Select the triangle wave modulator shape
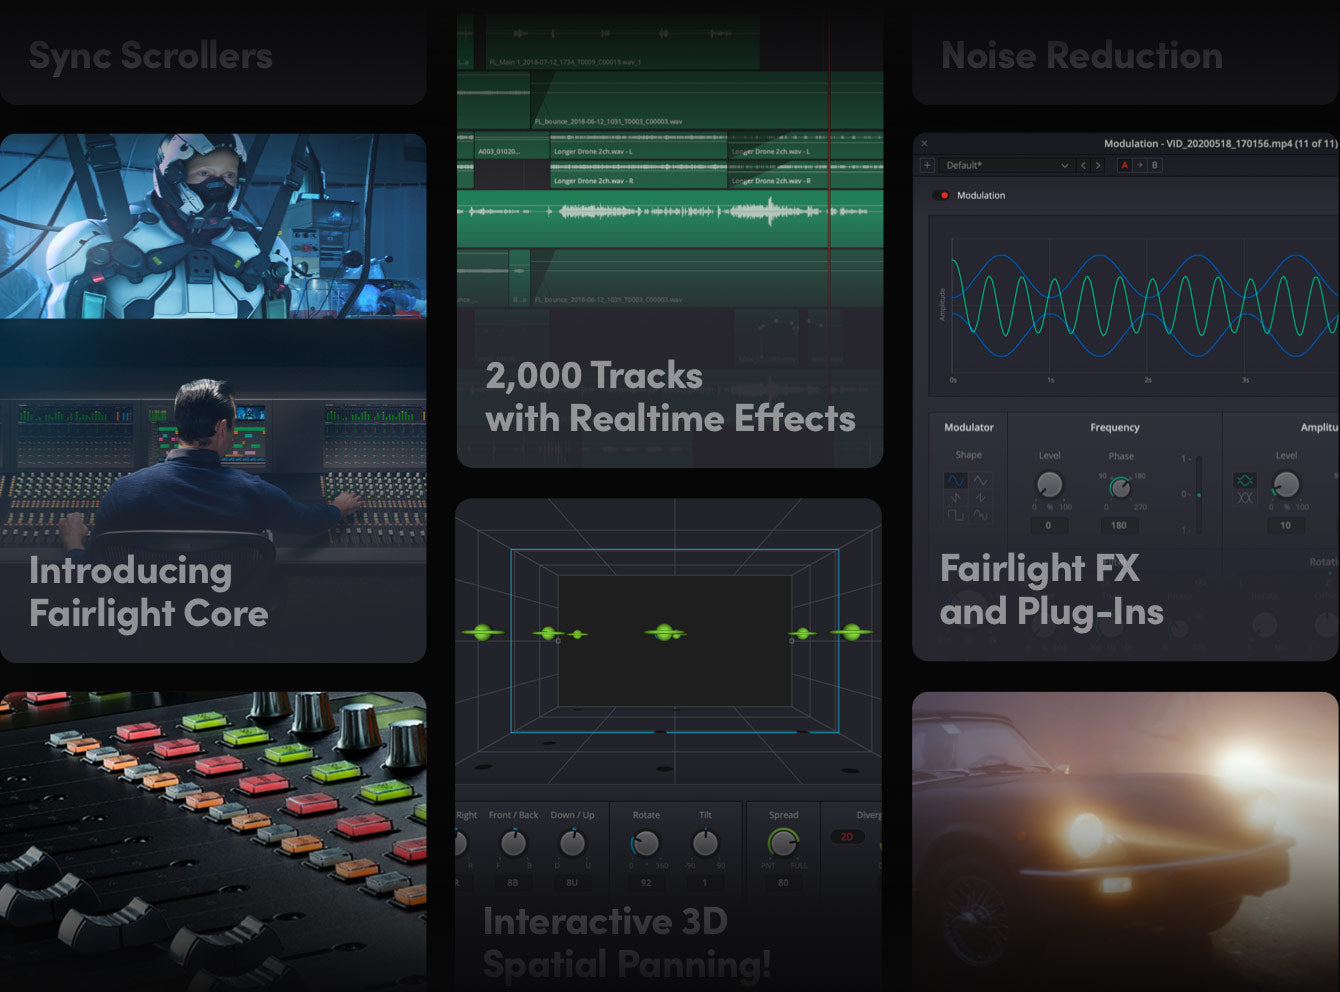Image resolution: width=1340 pixels, height=992 pixels. pos(981,481)
